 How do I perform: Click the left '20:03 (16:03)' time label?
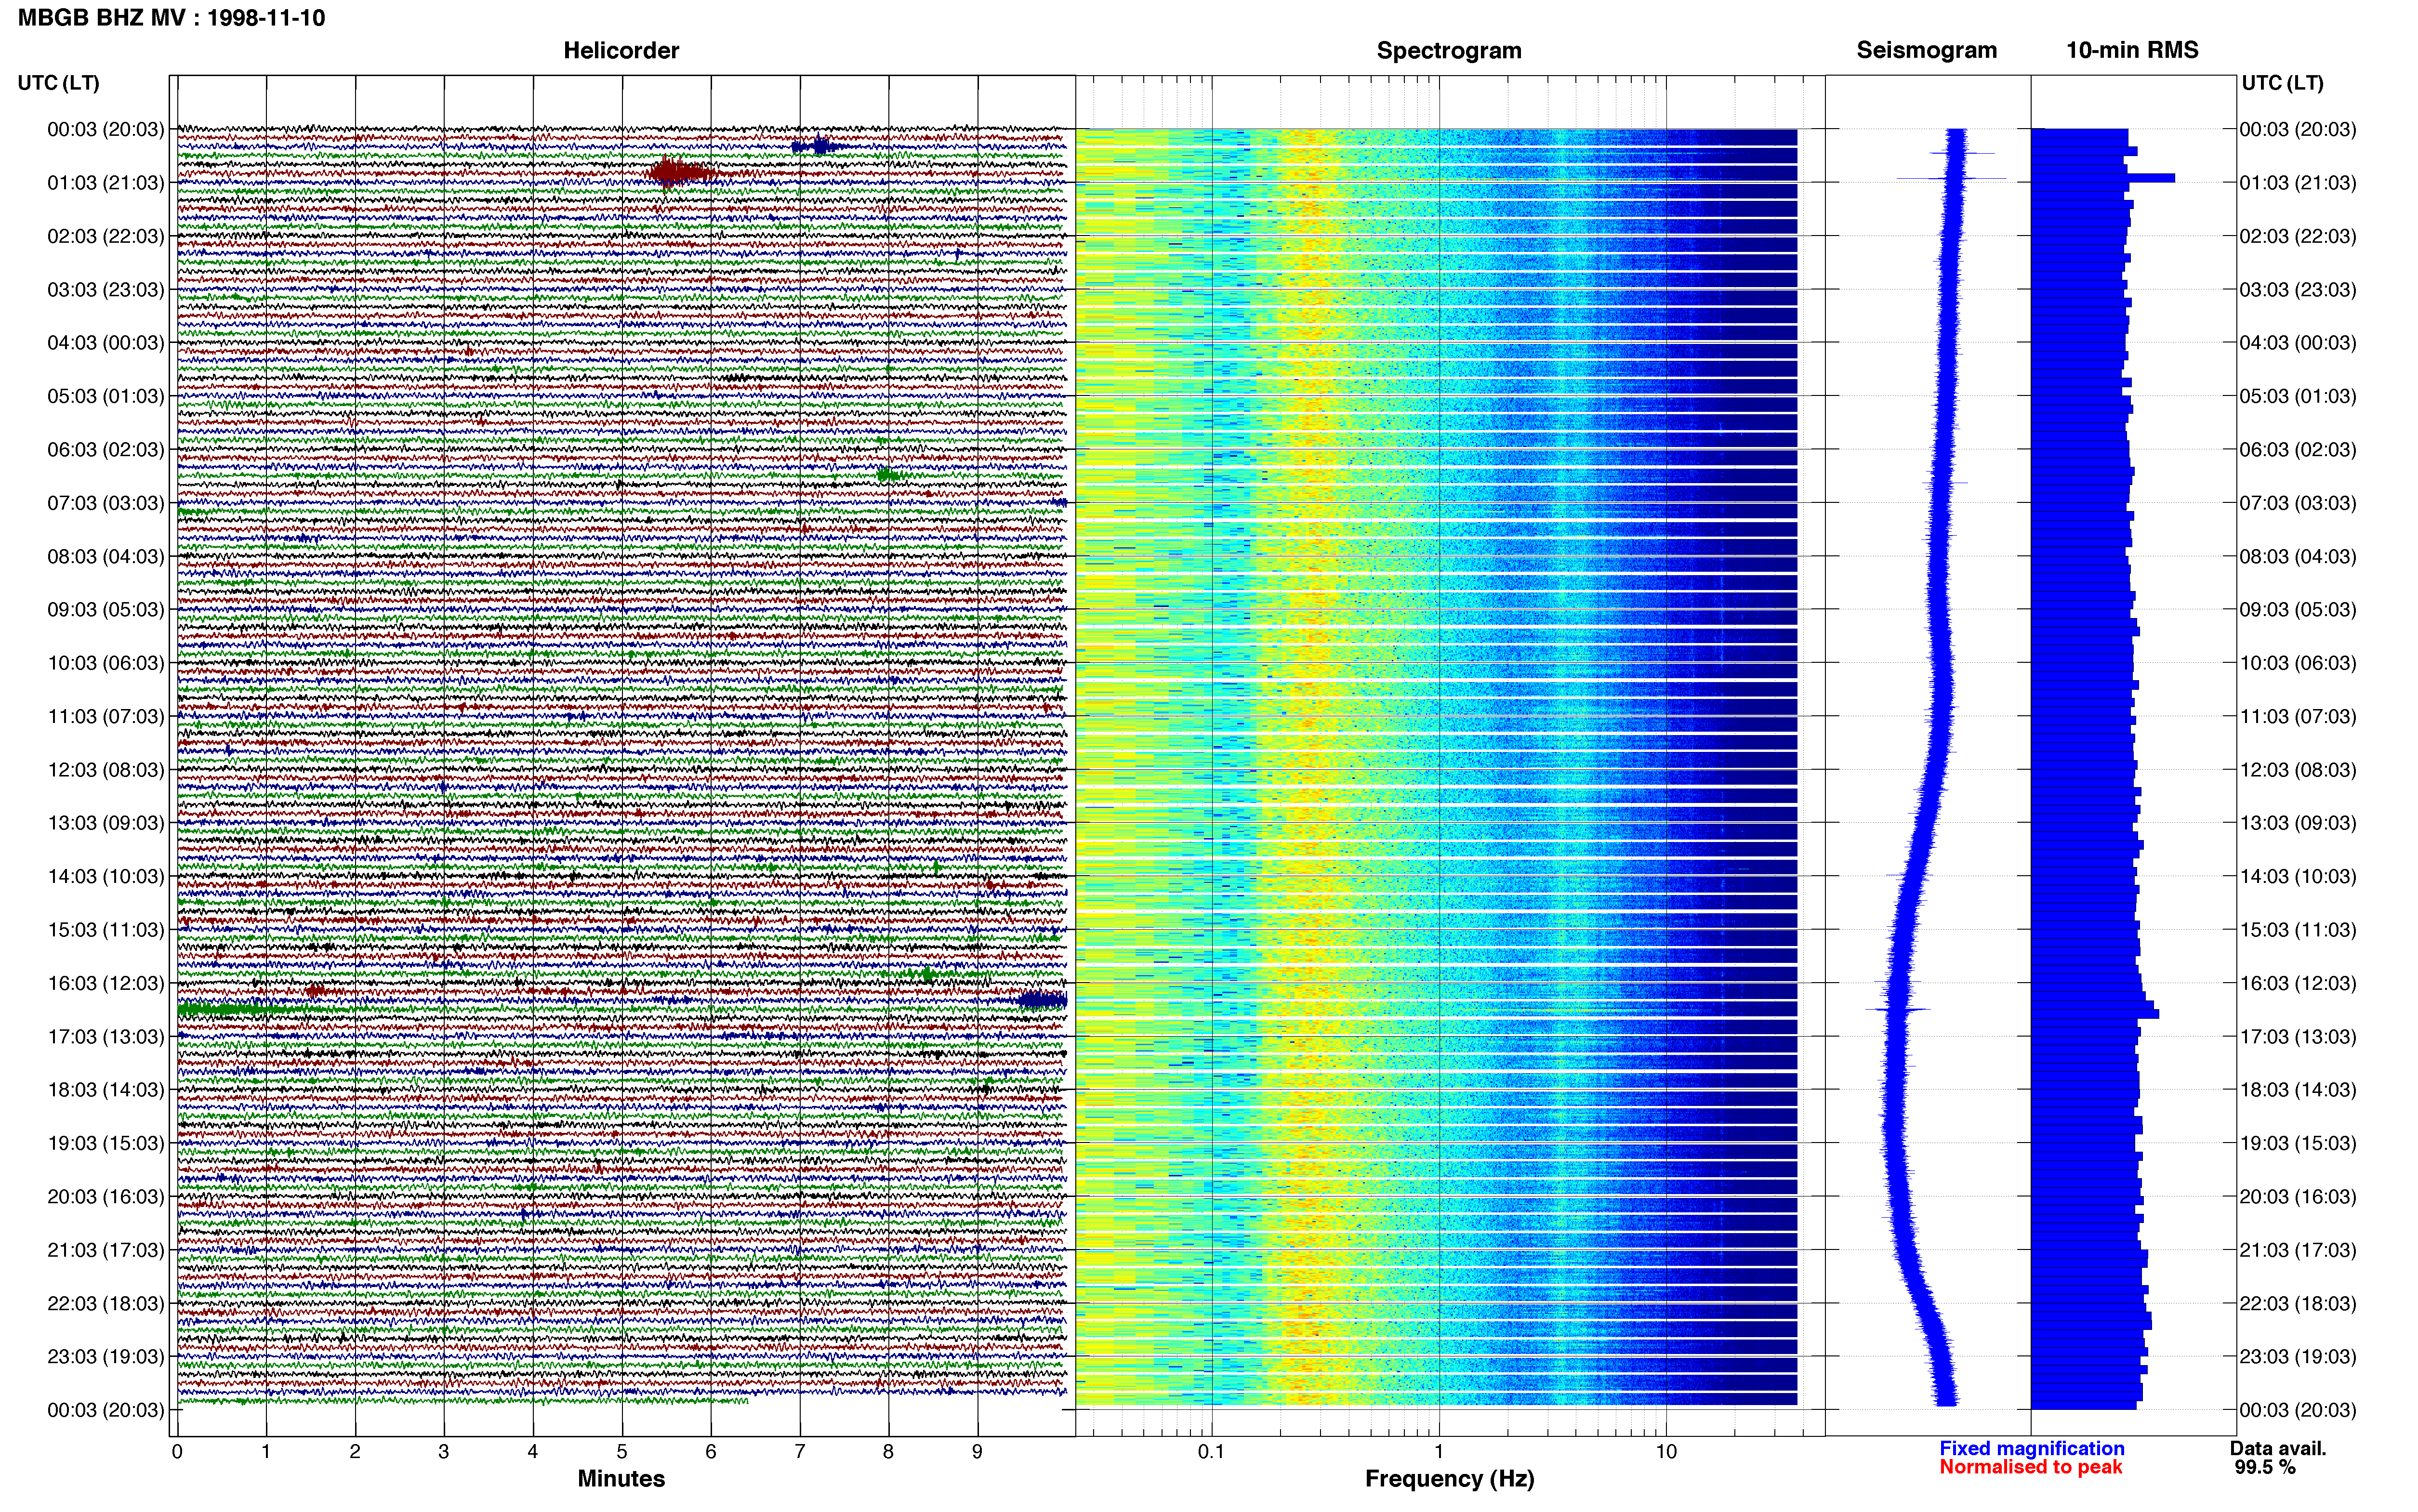click(x=106, y=1197)
